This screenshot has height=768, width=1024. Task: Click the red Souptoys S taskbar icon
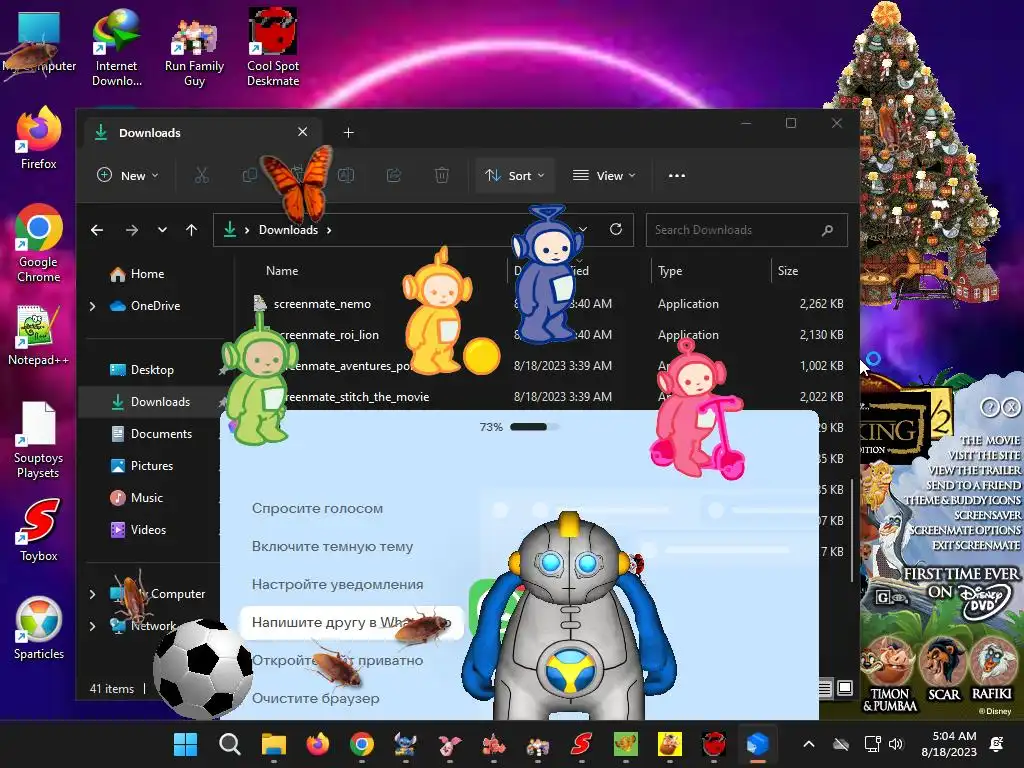[581, 744]
